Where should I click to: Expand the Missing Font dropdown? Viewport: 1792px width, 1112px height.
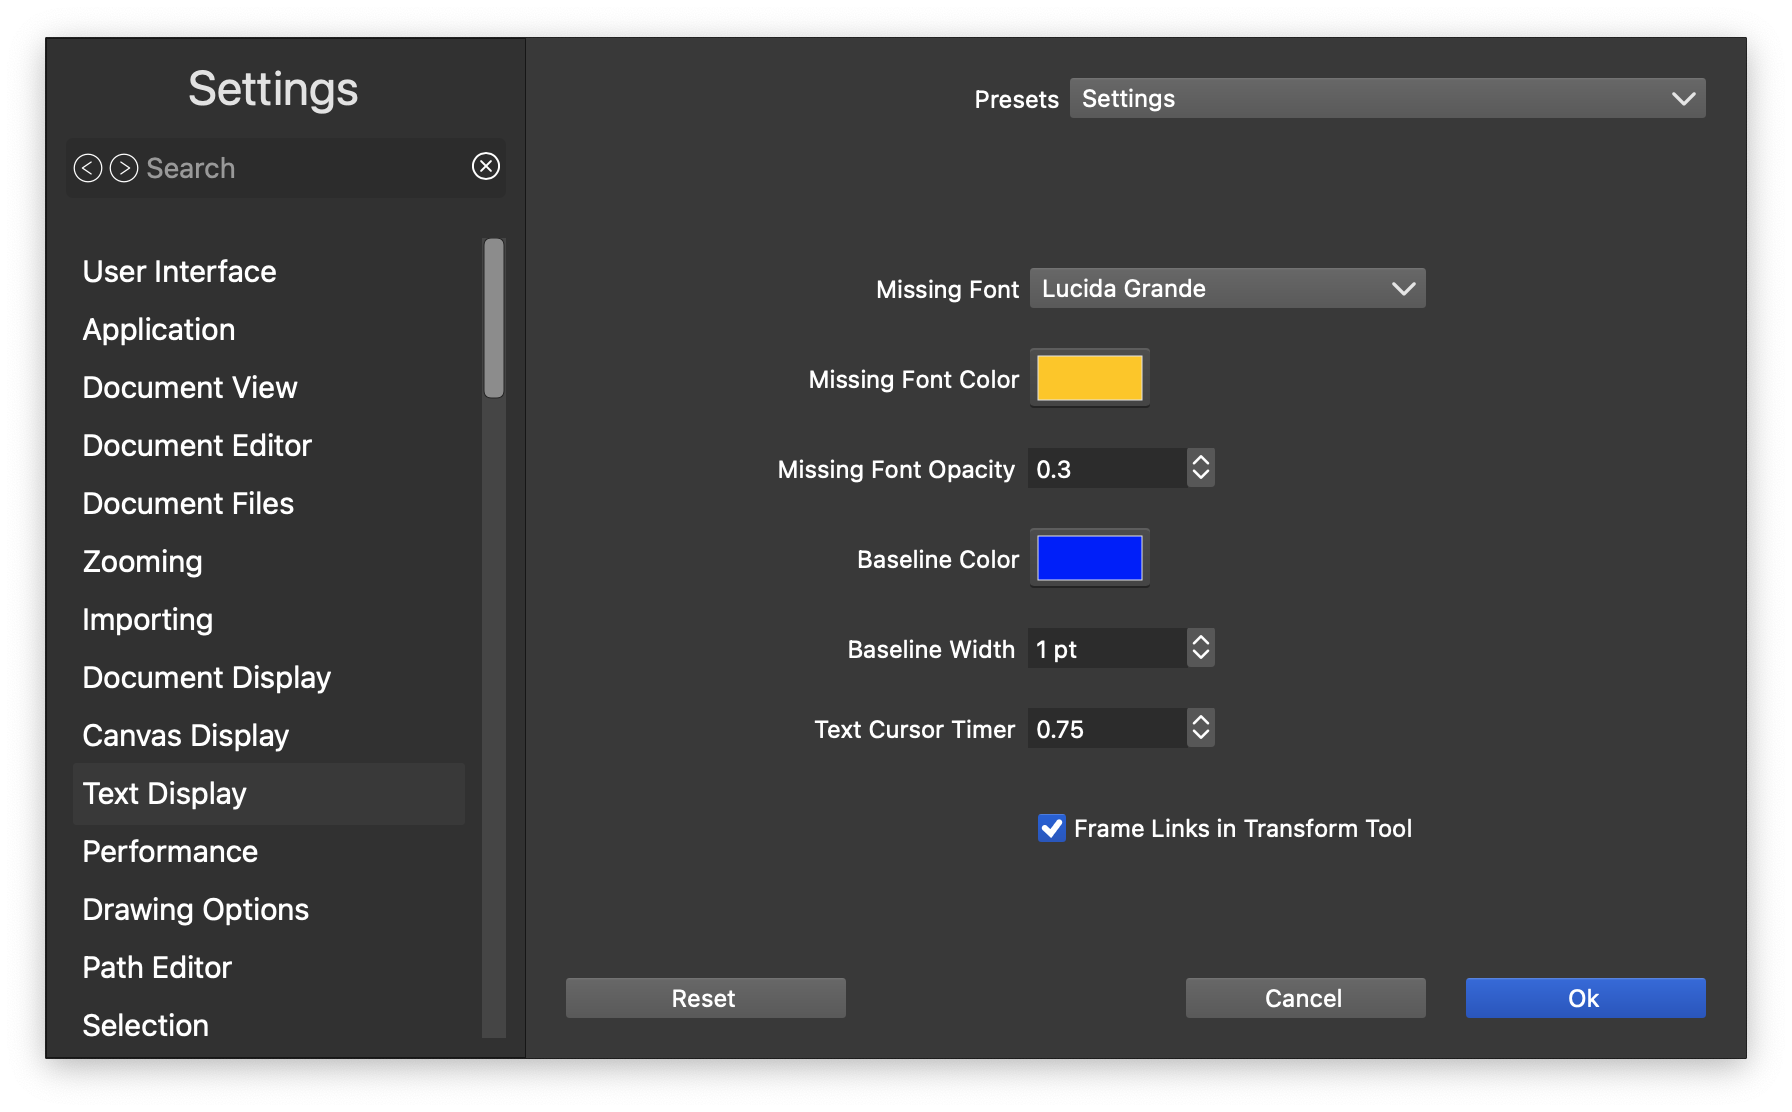tap(1227, 288)
